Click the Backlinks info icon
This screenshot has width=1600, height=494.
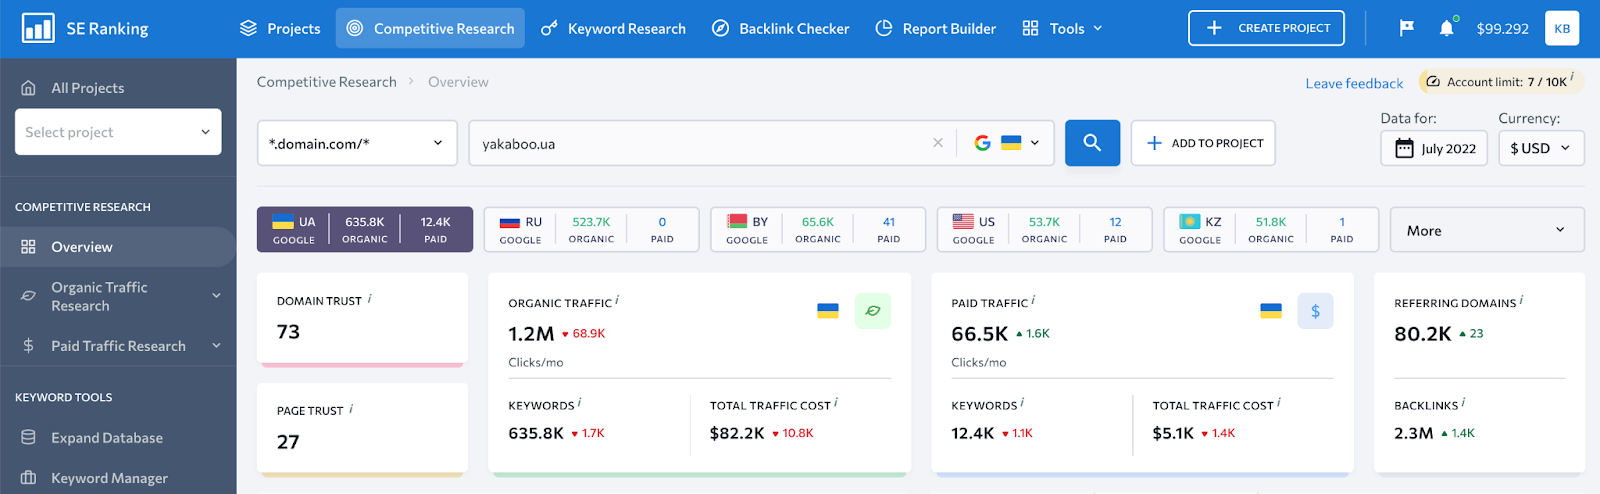pyautogui.click(x=1463, y=402)
